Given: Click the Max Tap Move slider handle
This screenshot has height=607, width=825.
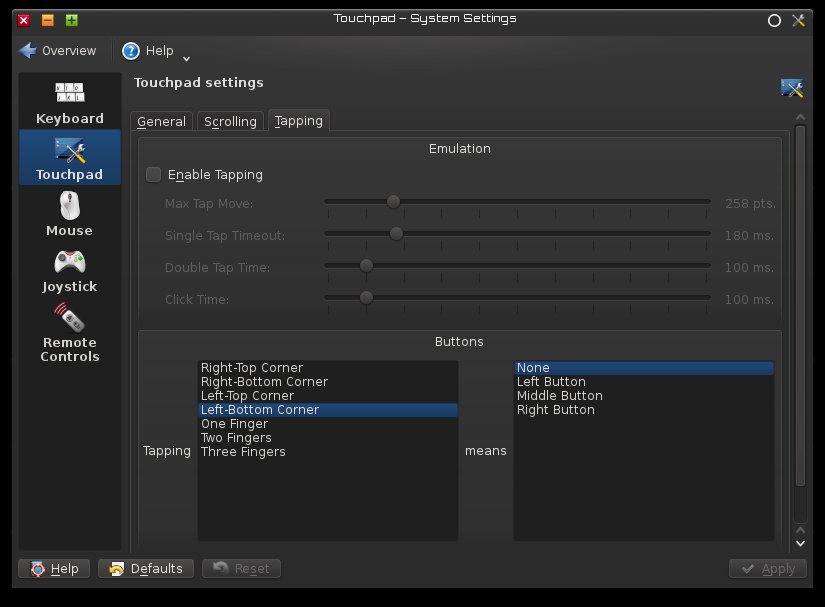Looking at the screenshot, I should coord(393,202).
